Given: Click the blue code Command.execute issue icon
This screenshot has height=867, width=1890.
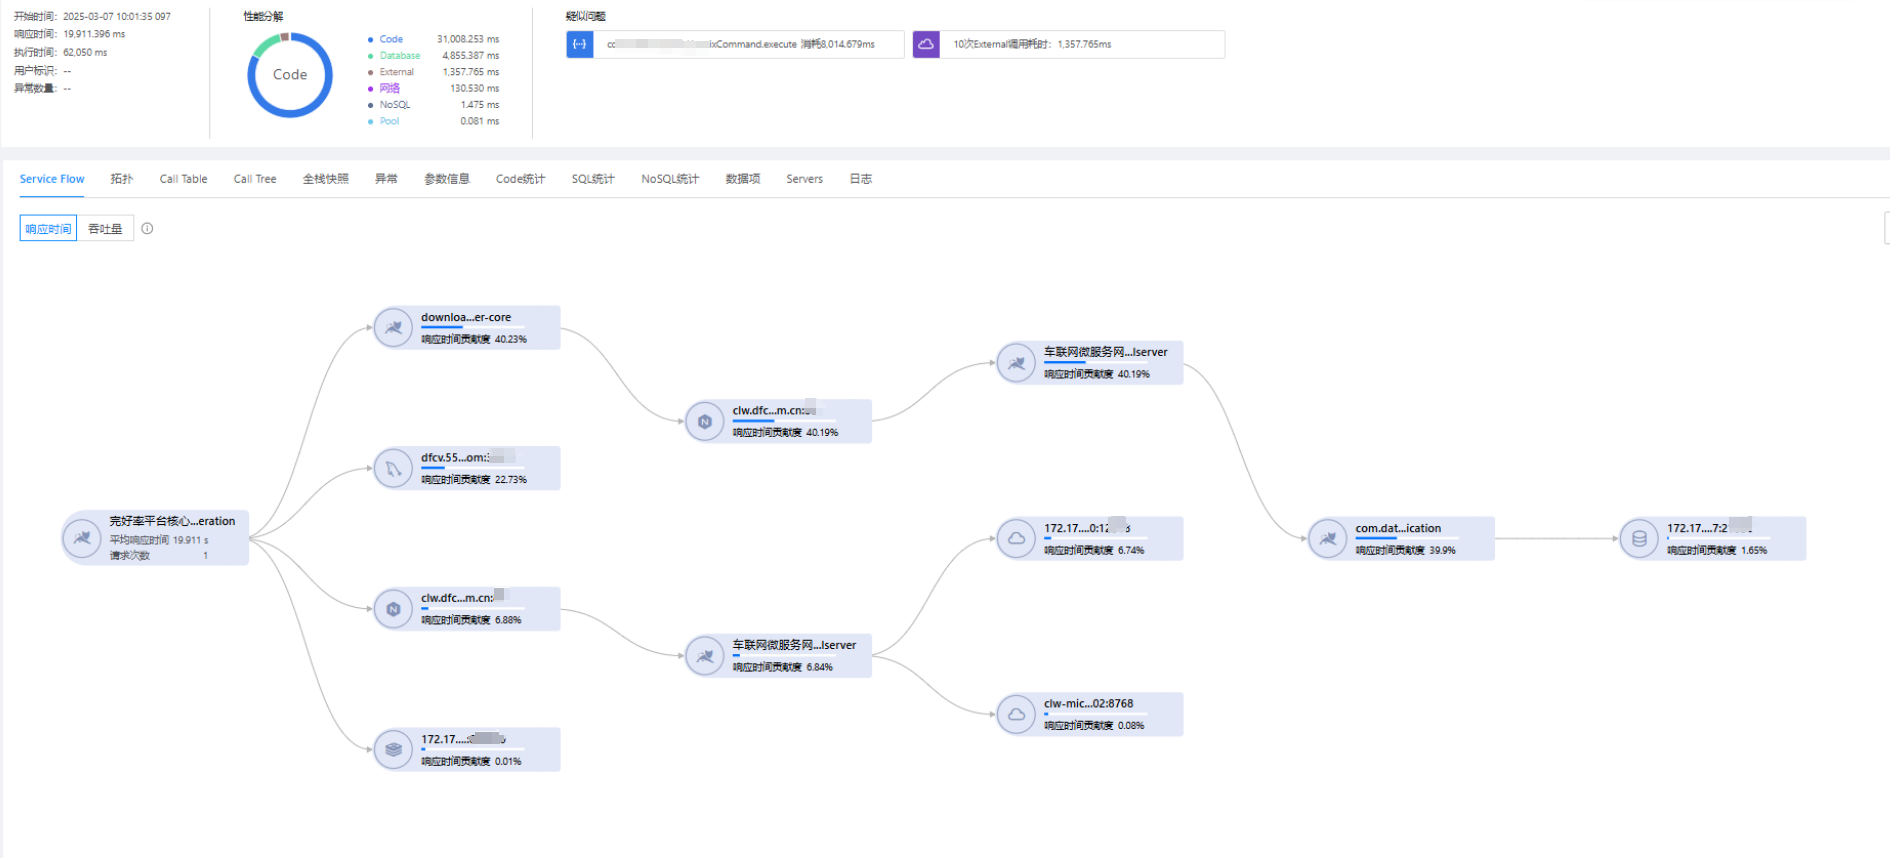Looking at the screenshot, I should point(580,45).
